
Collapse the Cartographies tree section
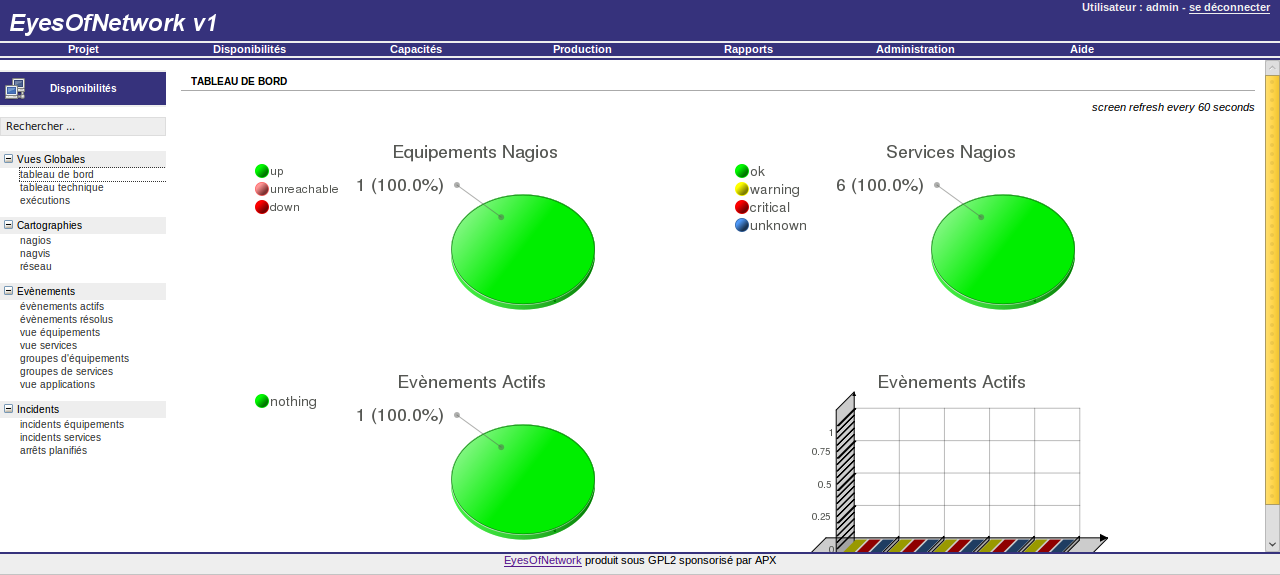pos(9,225)
